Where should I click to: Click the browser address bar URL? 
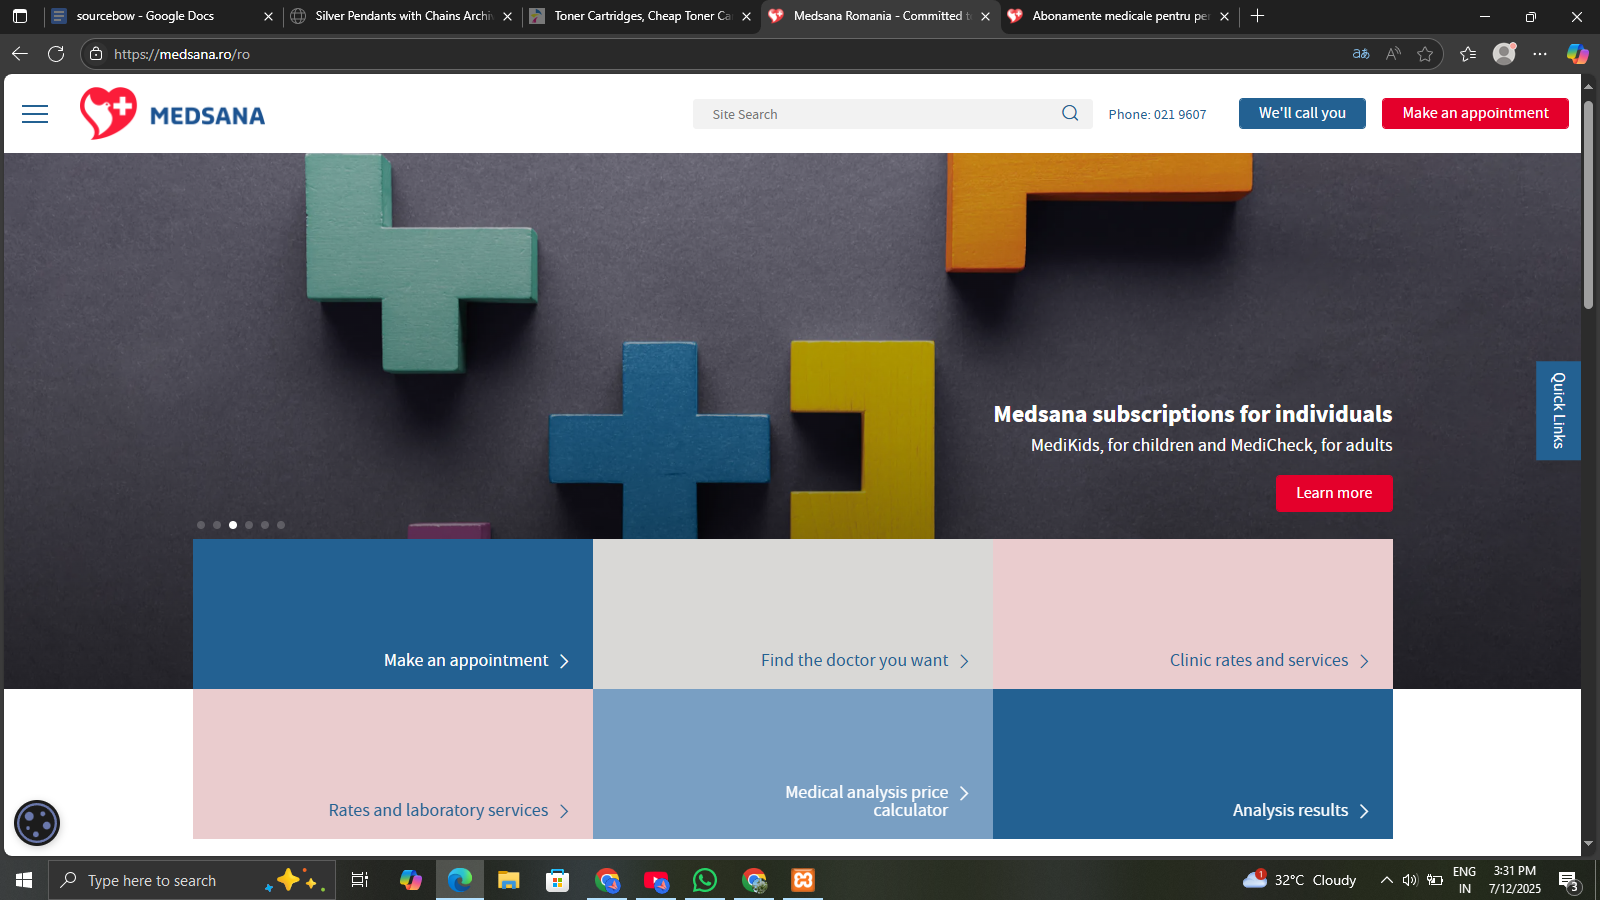tap(182, 54)
